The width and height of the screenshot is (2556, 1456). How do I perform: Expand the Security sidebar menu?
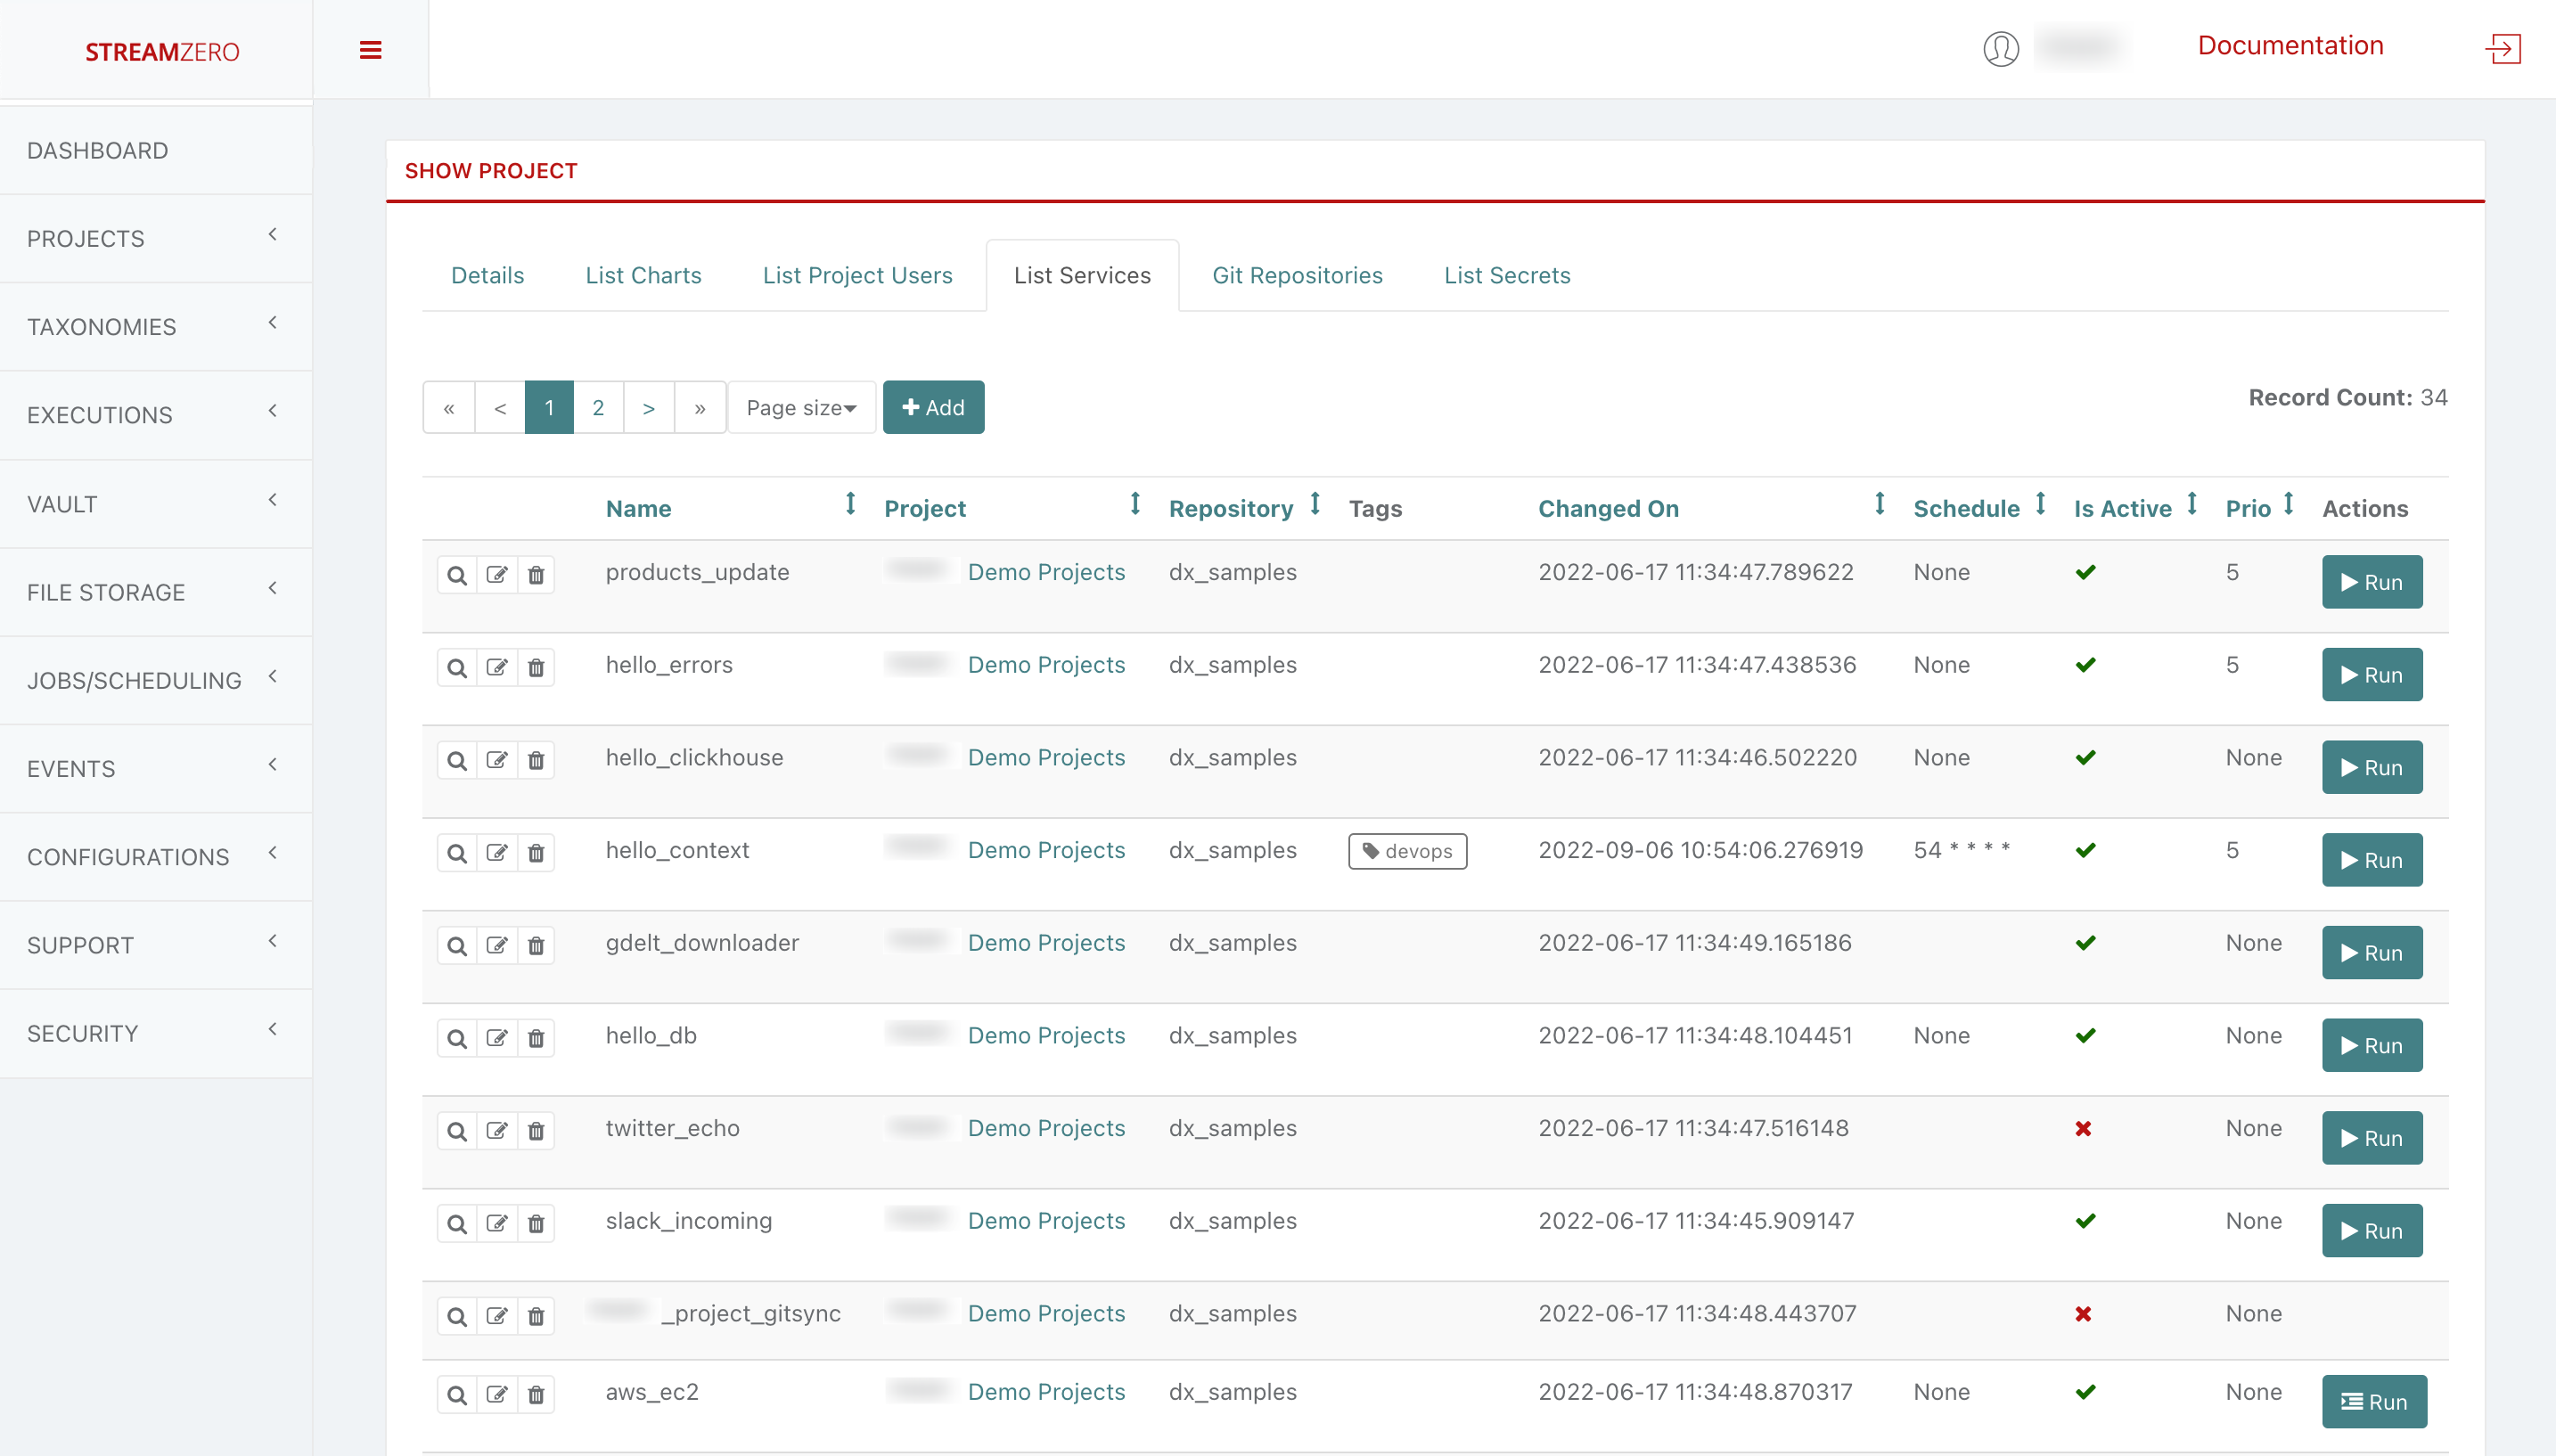pyautogui.click(x=156, y=1034)
